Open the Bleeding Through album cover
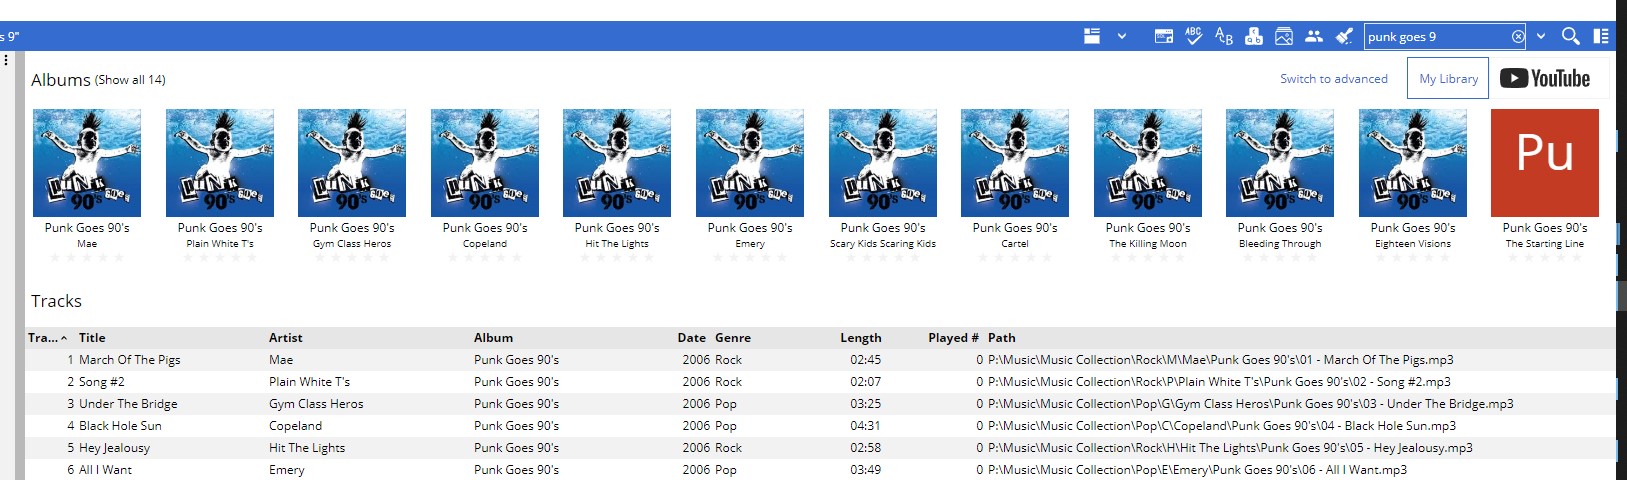This screenshot has width=1627, height=480. point(1280,163)
